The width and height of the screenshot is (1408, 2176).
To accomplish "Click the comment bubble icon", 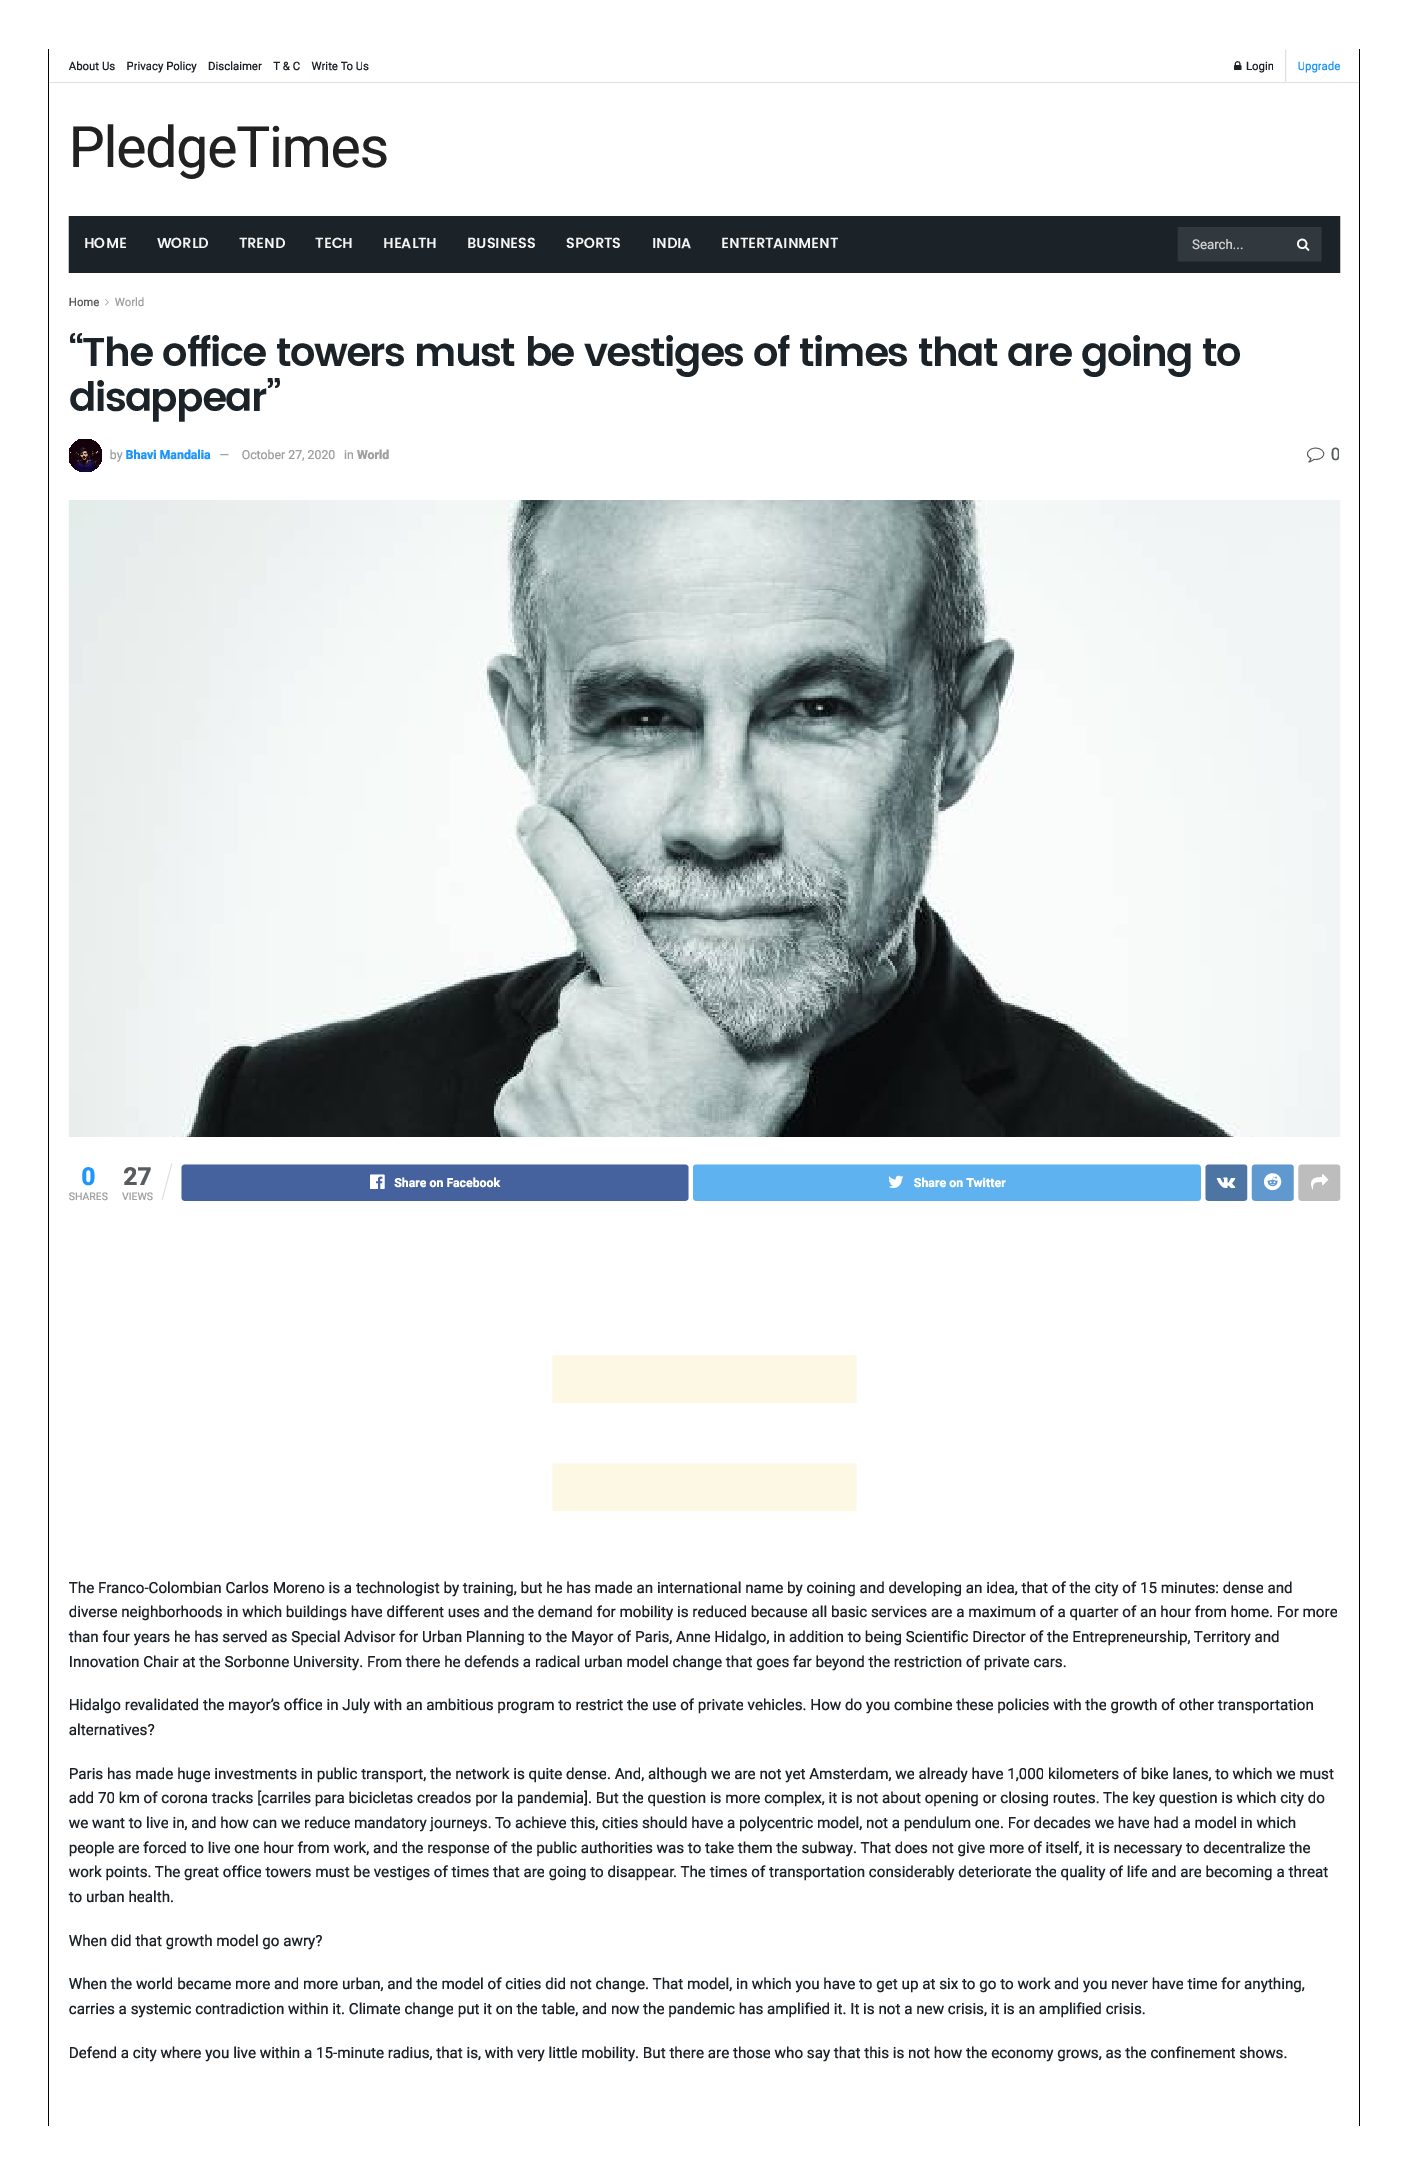I will click(x=1315, y=455).
